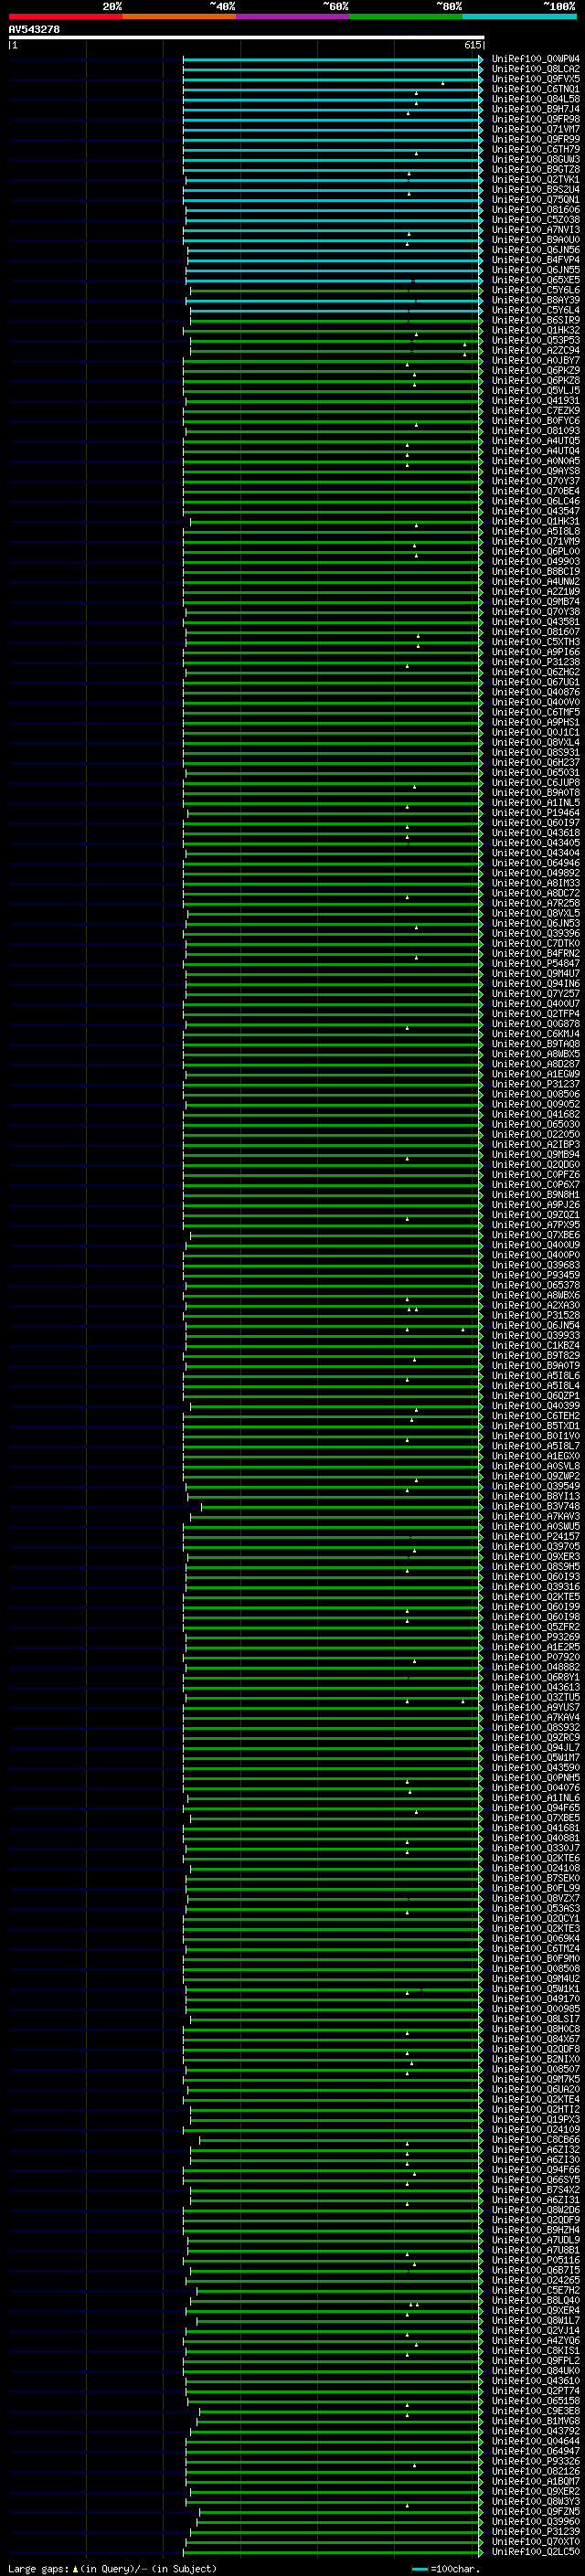Select the UniRef100_Q75QN1 label

pos(536,200)
